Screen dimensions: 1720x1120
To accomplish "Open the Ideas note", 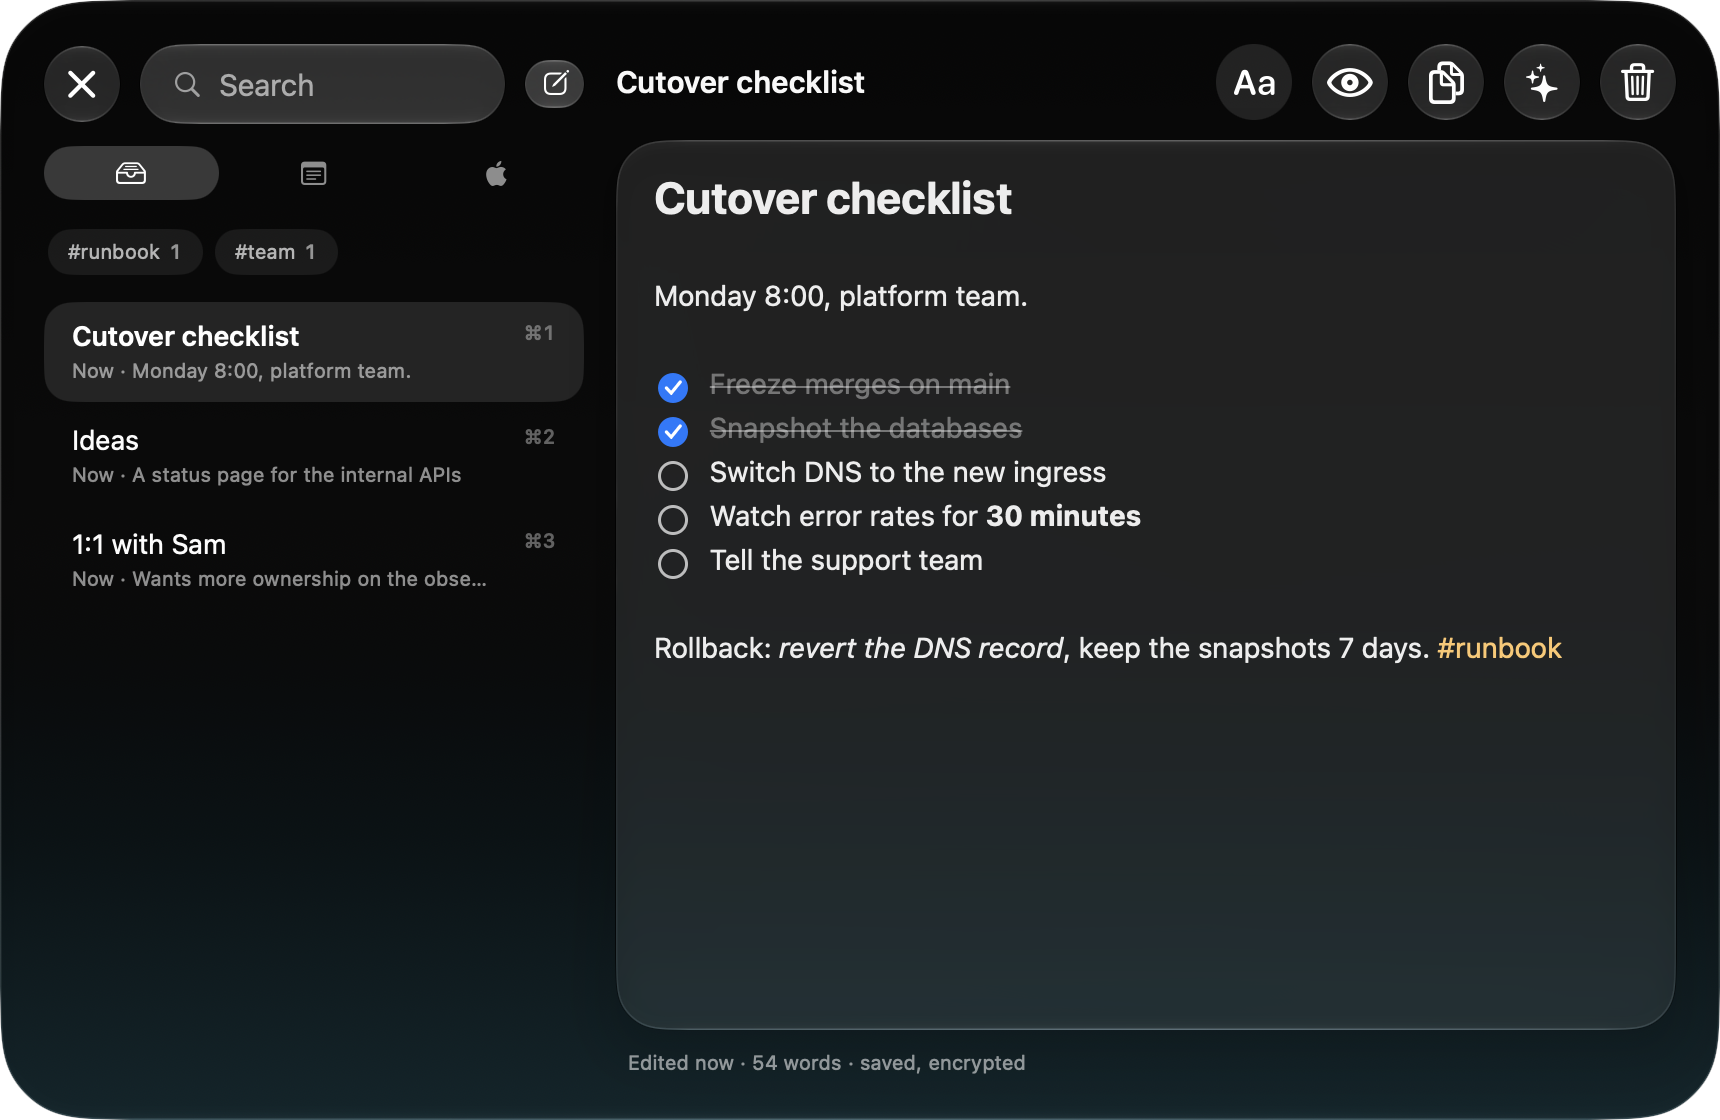I will pyautogui.click(x=314, y=456).
